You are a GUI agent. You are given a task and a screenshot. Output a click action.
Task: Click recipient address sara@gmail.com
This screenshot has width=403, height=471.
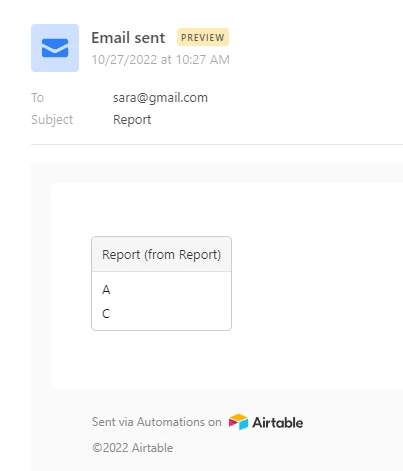[x=160, y=98]
